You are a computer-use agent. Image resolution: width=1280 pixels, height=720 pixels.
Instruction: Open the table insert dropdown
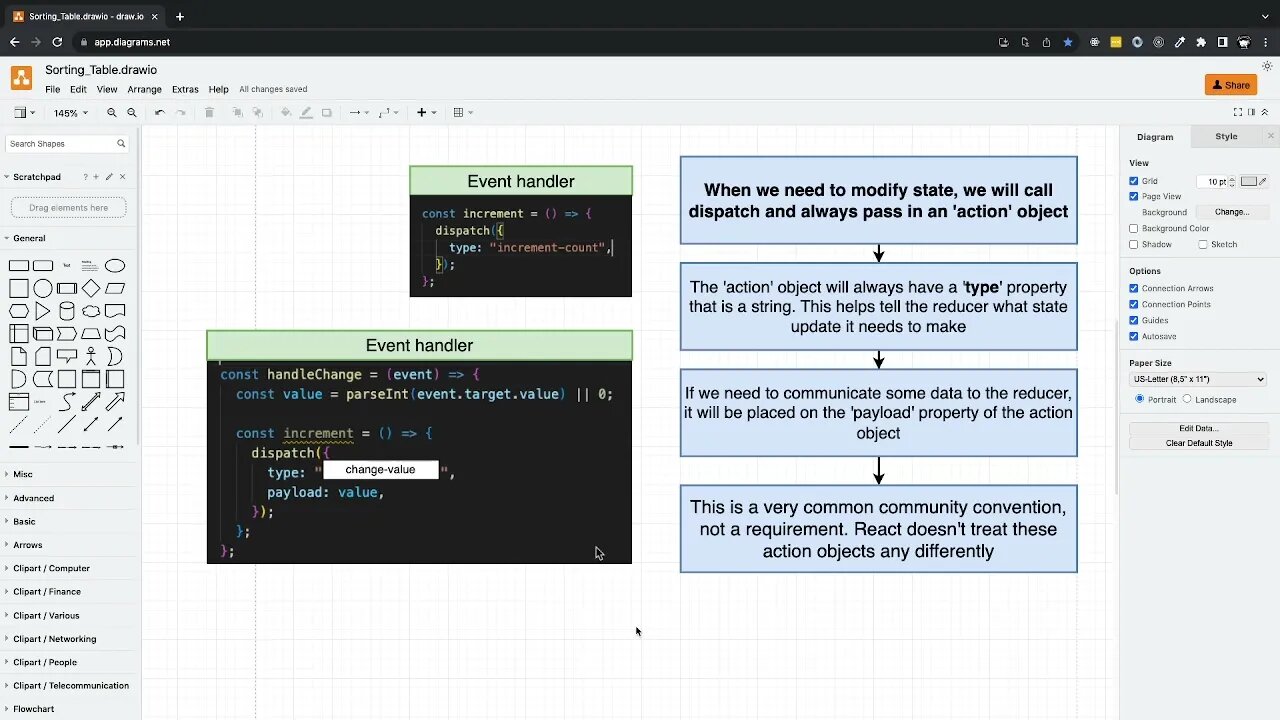tap(462, 113)
